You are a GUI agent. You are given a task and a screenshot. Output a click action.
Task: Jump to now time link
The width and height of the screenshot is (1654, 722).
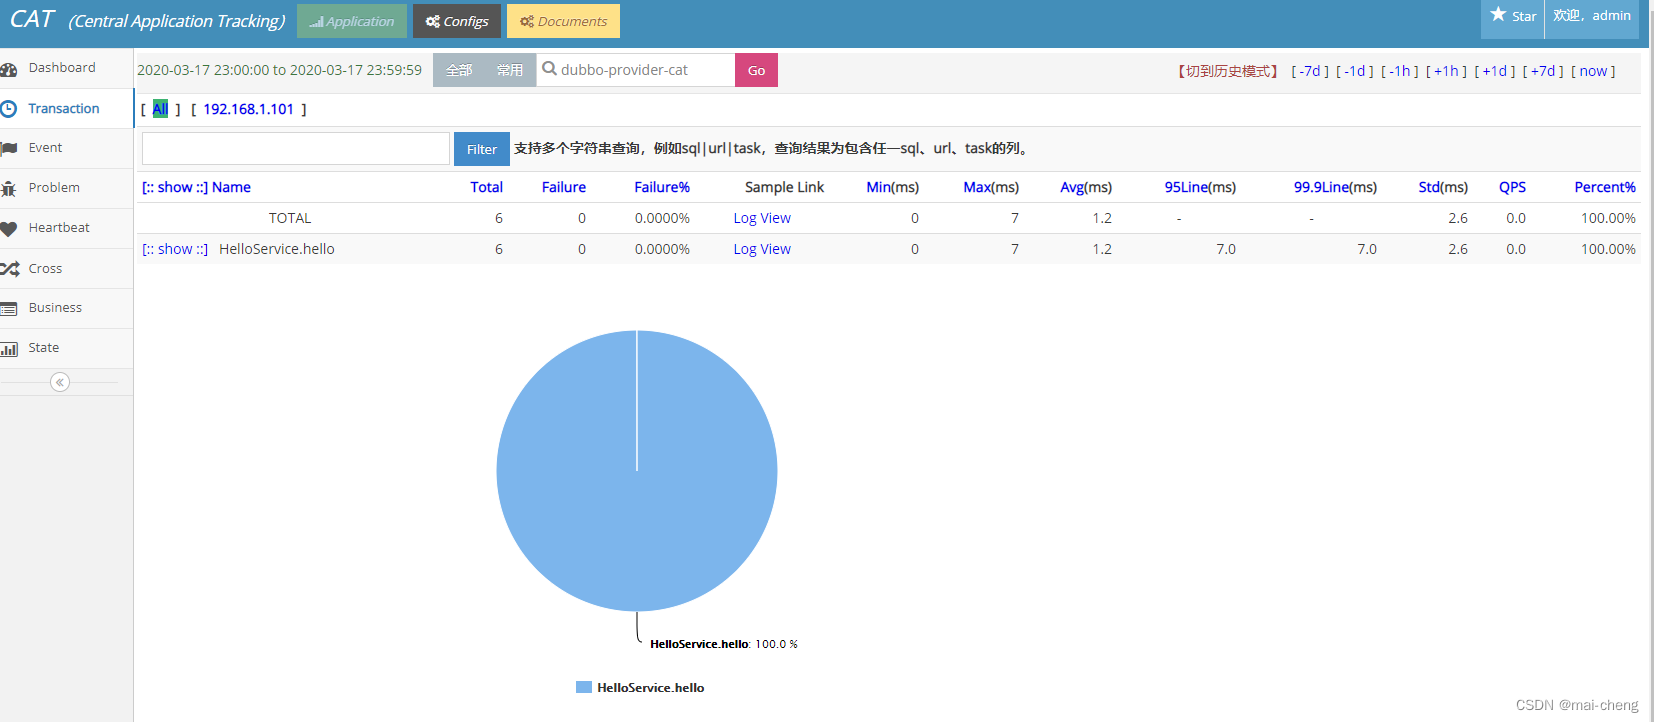tap(1593, 71)
